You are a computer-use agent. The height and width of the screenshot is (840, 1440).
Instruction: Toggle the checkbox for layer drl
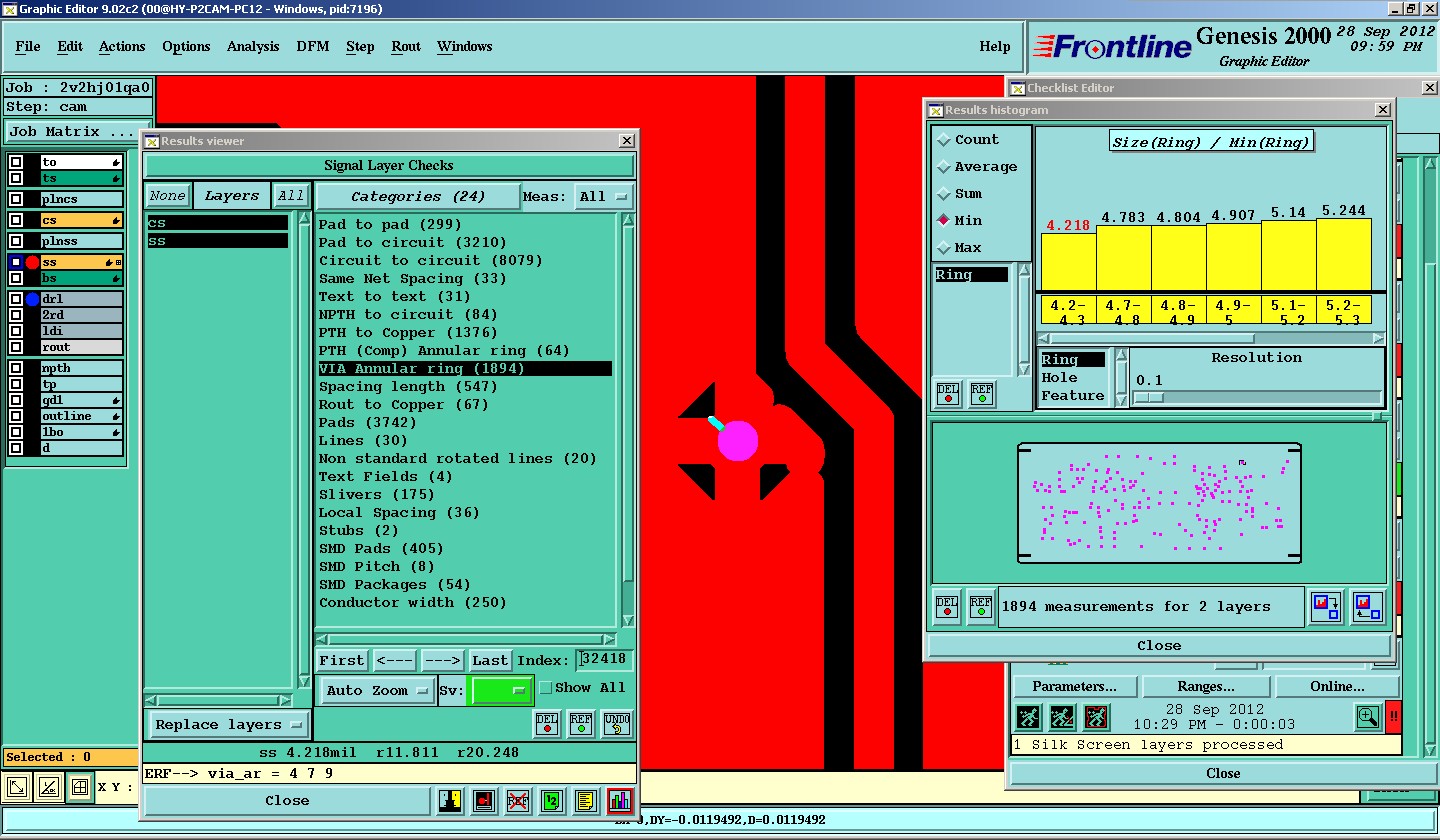pyautogui.click(x=16, y=299)
